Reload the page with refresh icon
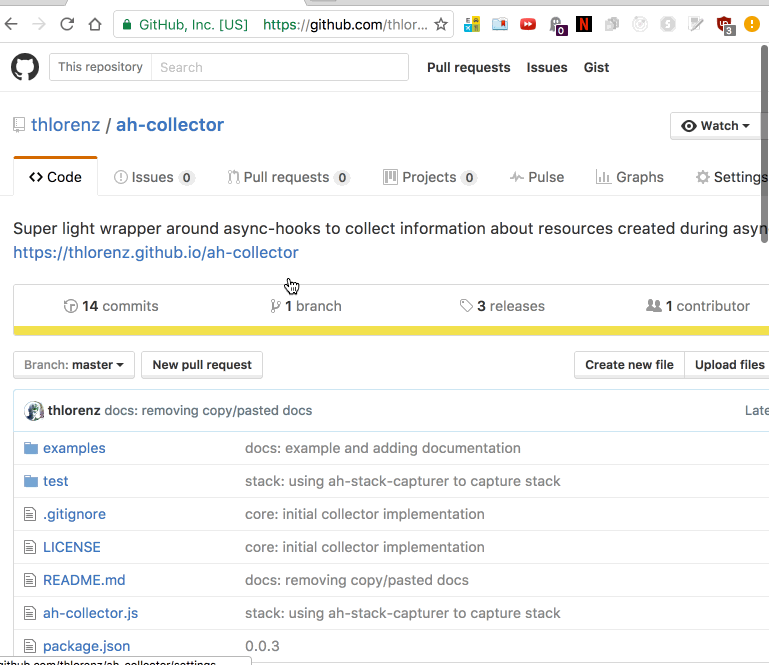 pos(67,24)
